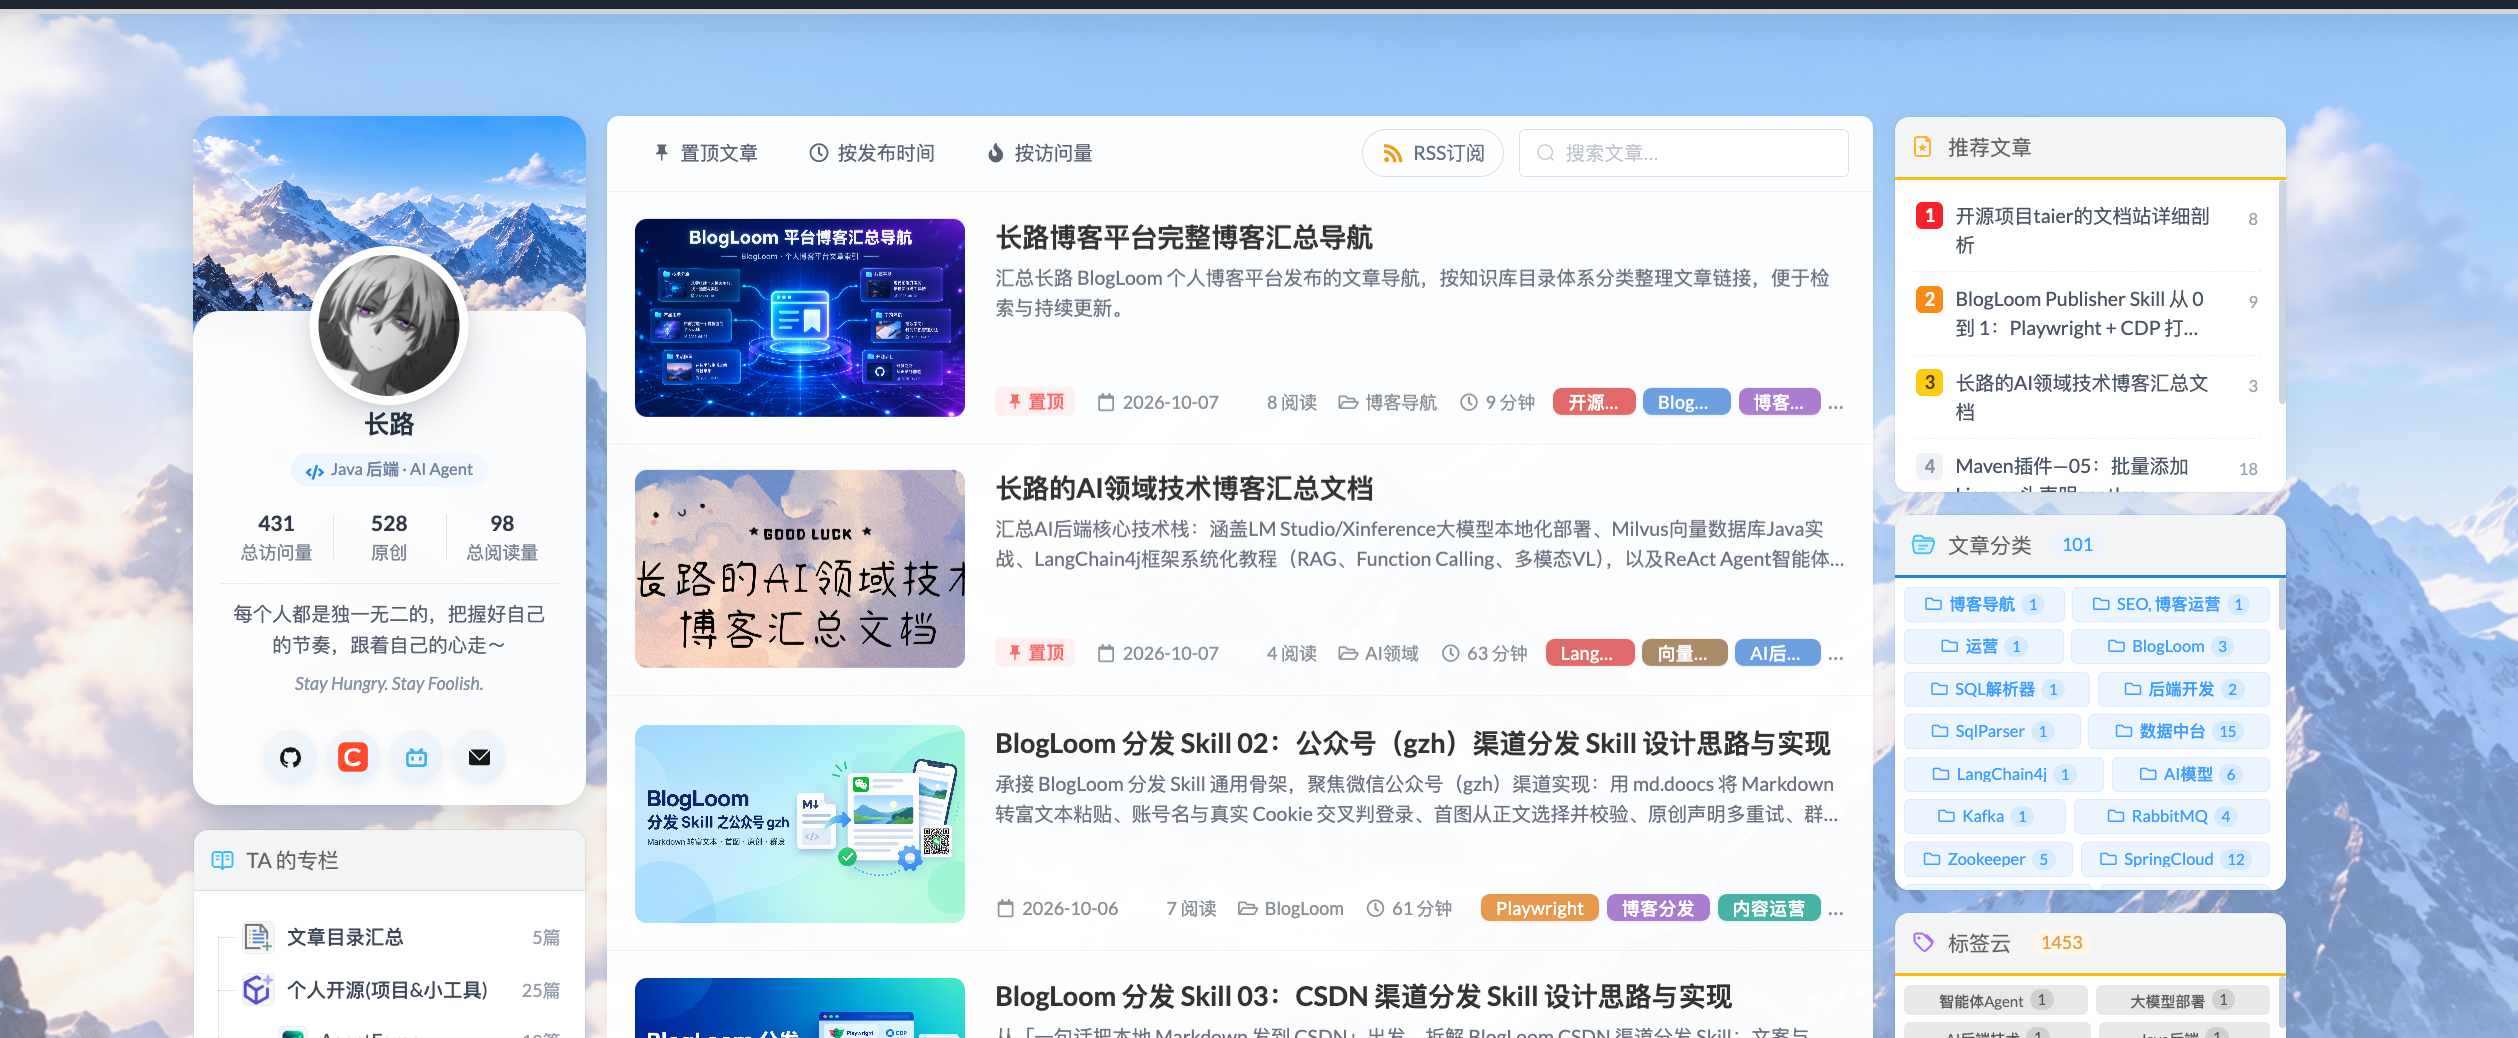Click the search magnifier icon
This screenshot has width=2518, height=1038.
point(1546,153)
